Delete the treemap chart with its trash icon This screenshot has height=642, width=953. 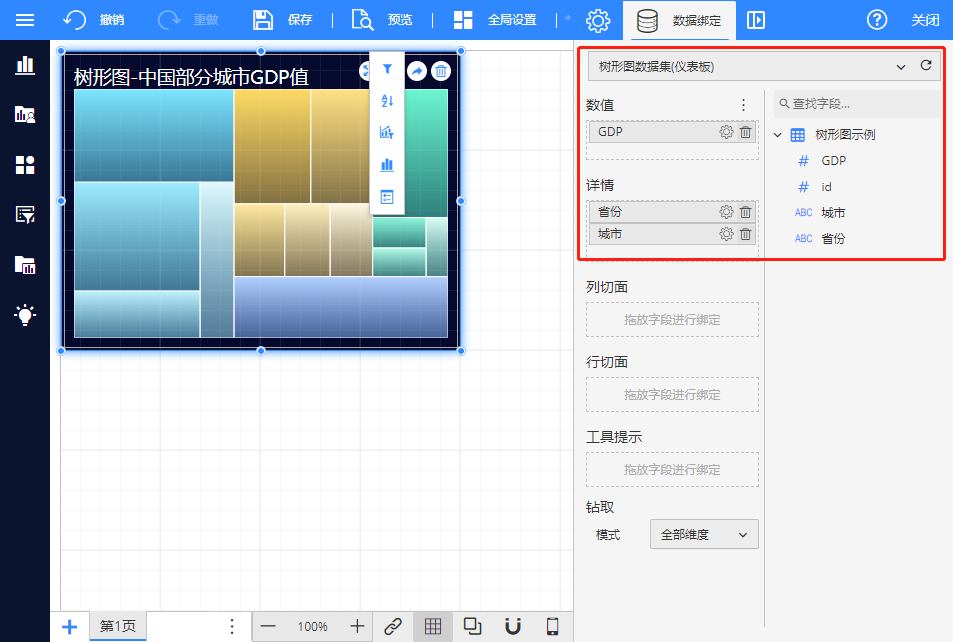click(441, 71)
